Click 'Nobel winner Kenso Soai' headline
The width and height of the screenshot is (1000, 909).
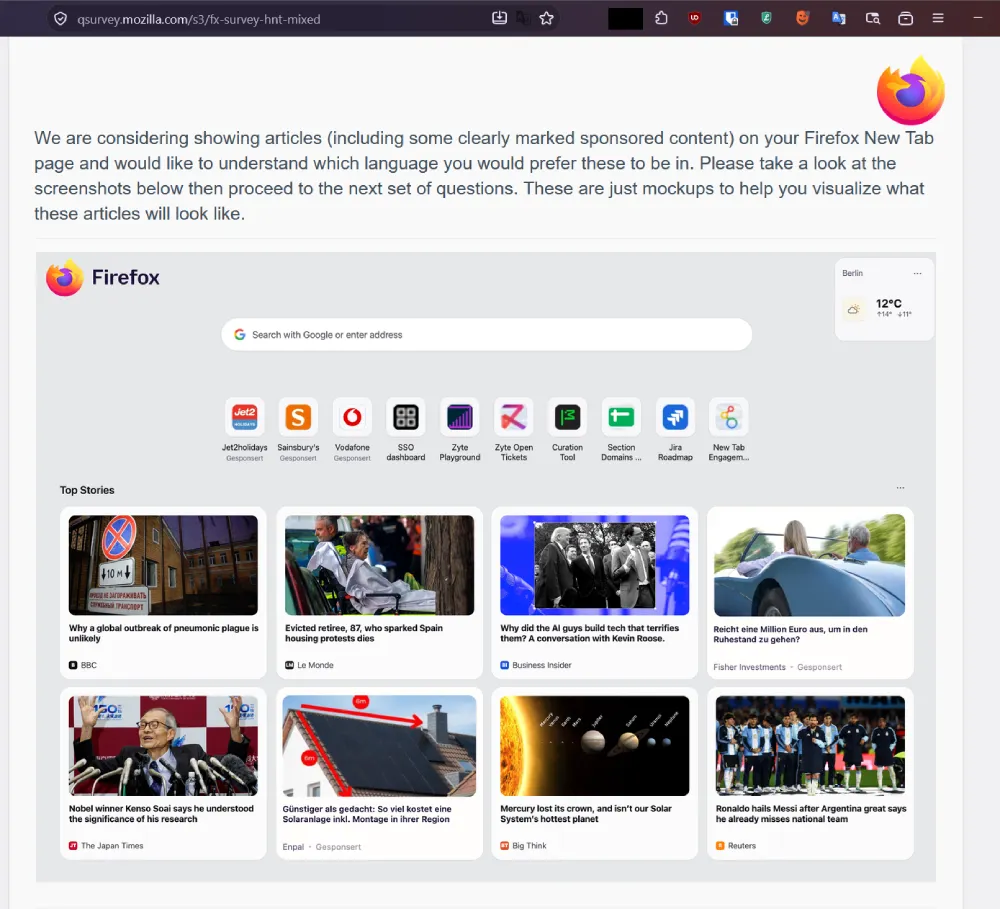[161, 813]
